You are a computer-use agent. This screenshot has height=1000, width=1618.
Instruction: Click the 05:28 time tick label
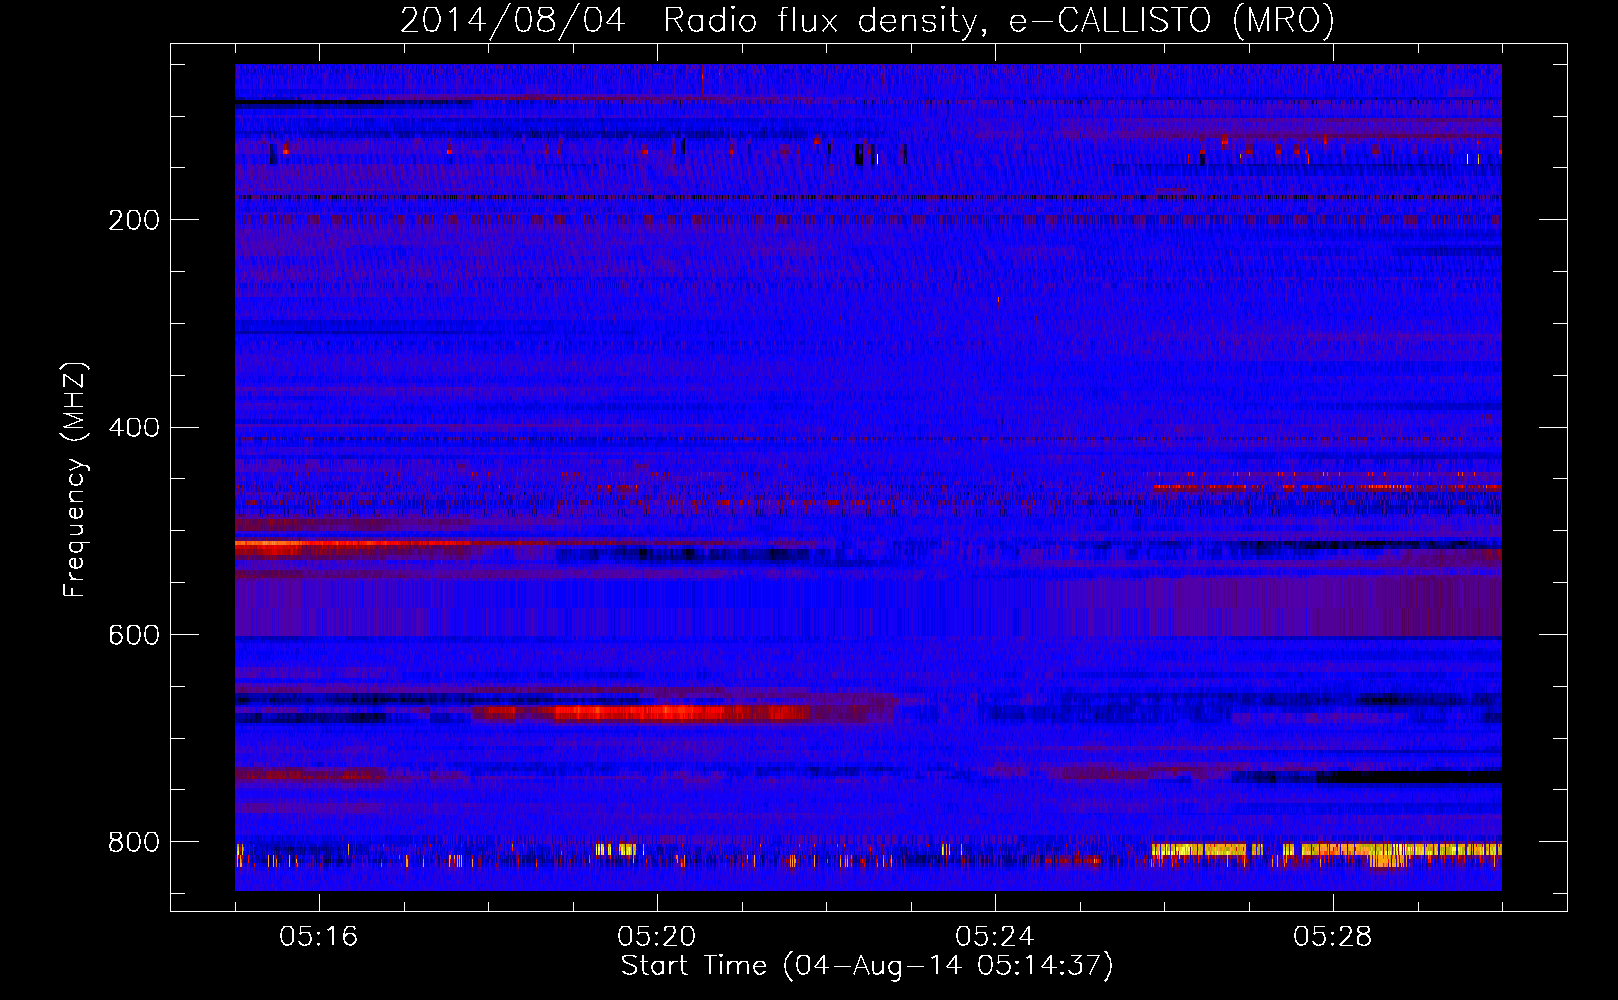pyautogui.click(x=1333, y=937)
